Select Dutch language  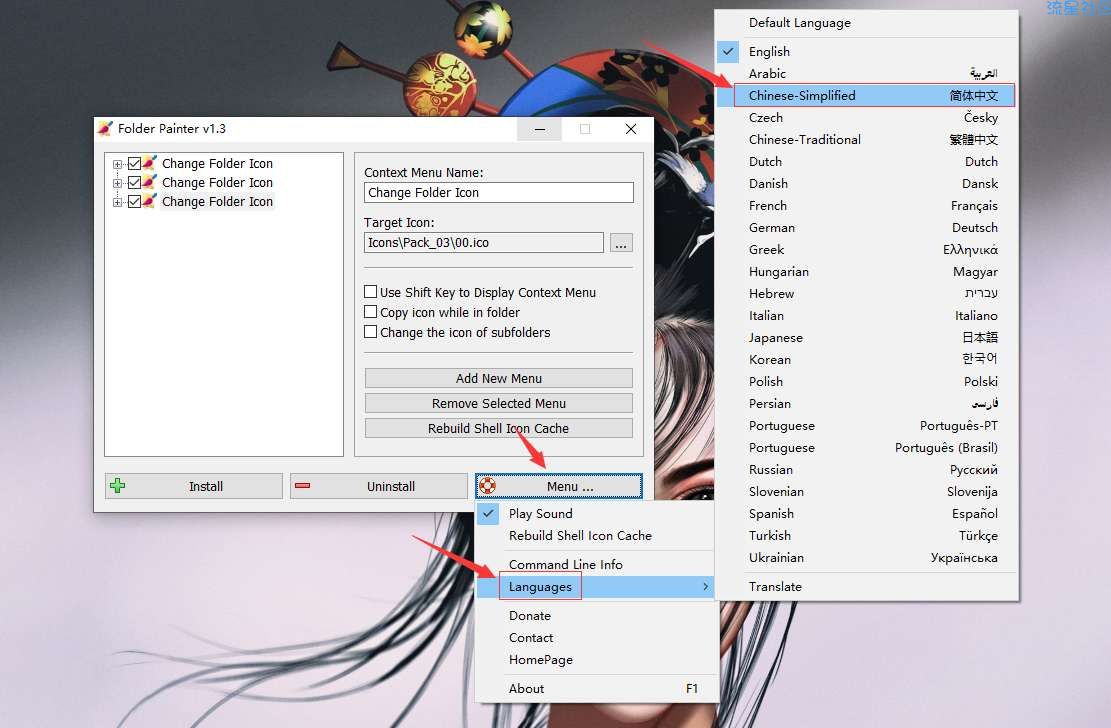pyautogui.click(x=867, y=161)
